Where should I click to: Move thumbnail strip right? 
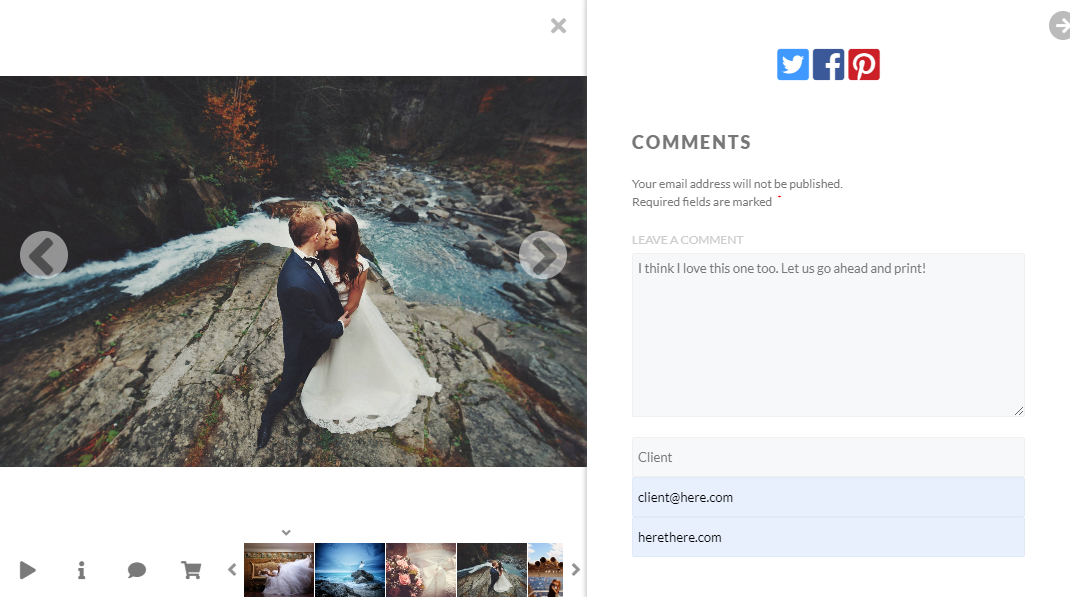[x=576, y=569]
